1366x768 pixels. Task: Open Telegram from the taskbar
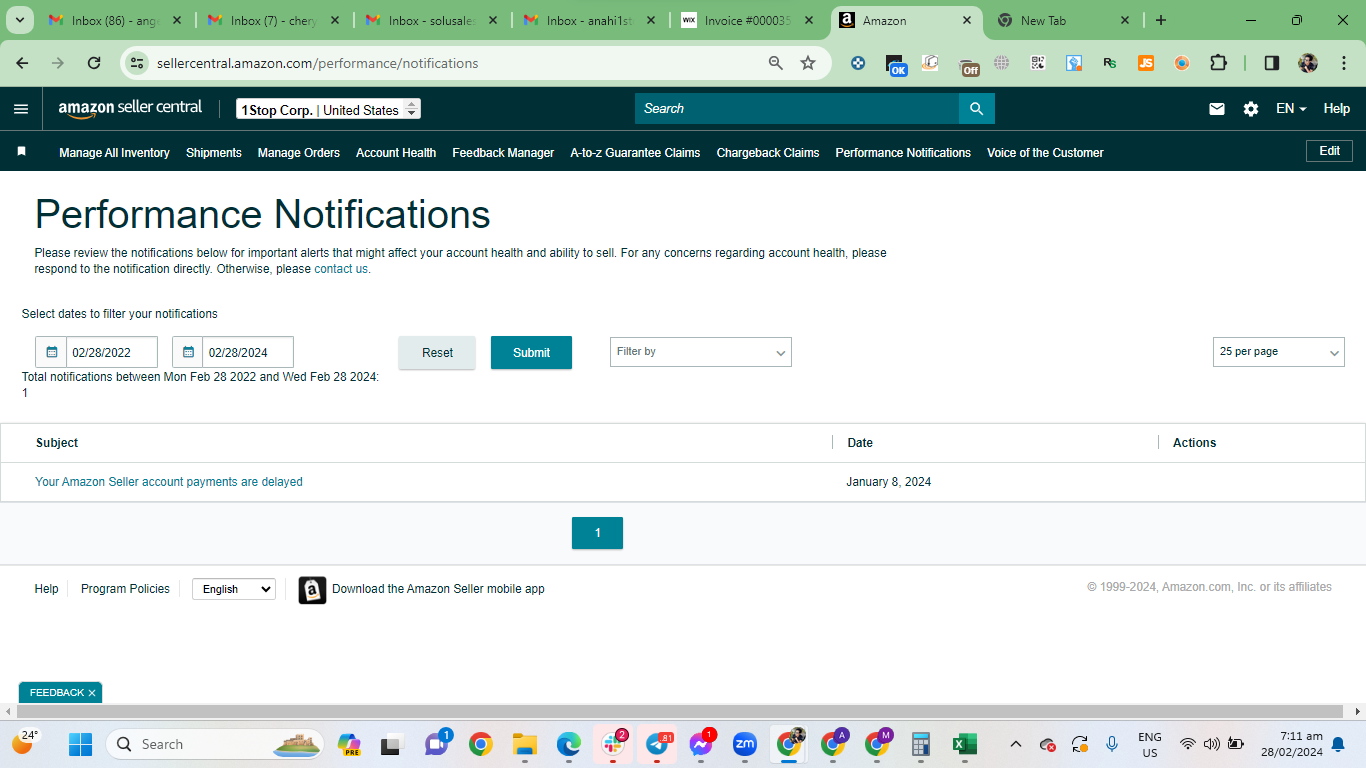(x=657, y=744)
